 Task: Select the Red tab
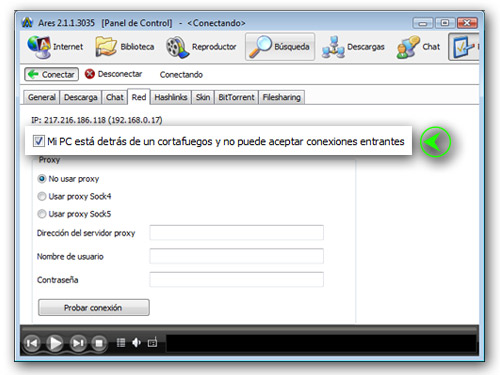[139, 97]
